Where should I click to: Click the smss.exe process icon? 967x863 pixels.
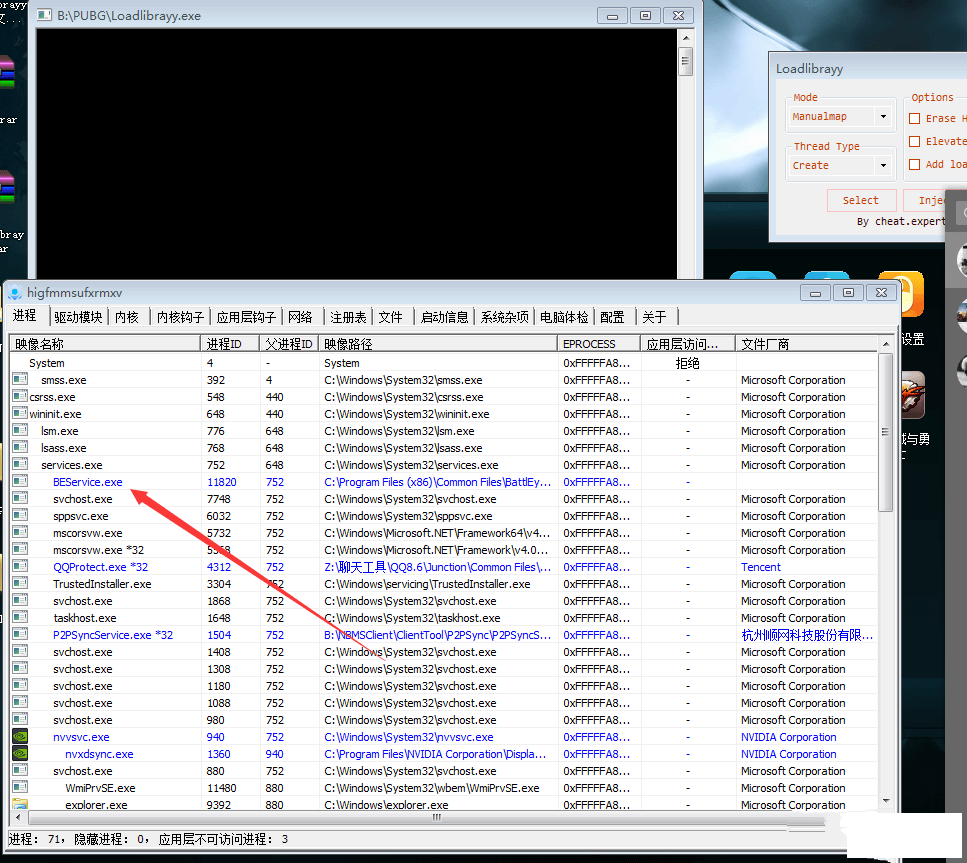20,379
